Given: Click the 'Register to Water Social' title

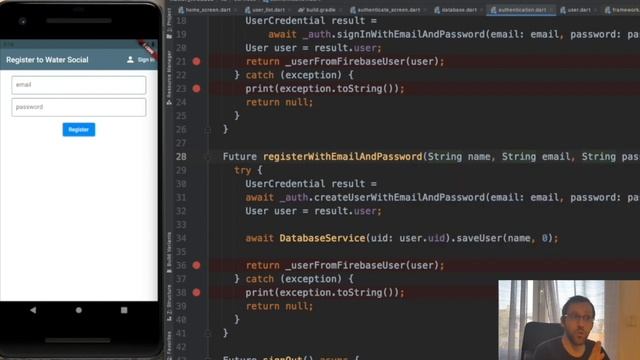Looking at the screenshot, I should (47, 60).
